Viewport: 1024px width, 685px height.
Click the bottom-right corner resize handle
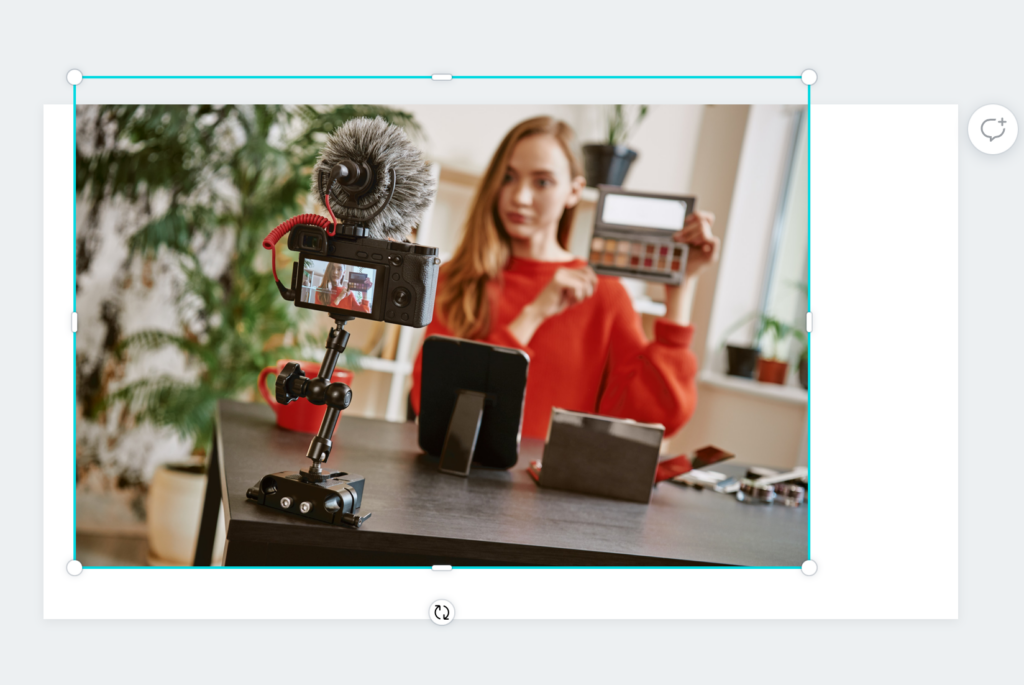[x=809, y=567]
